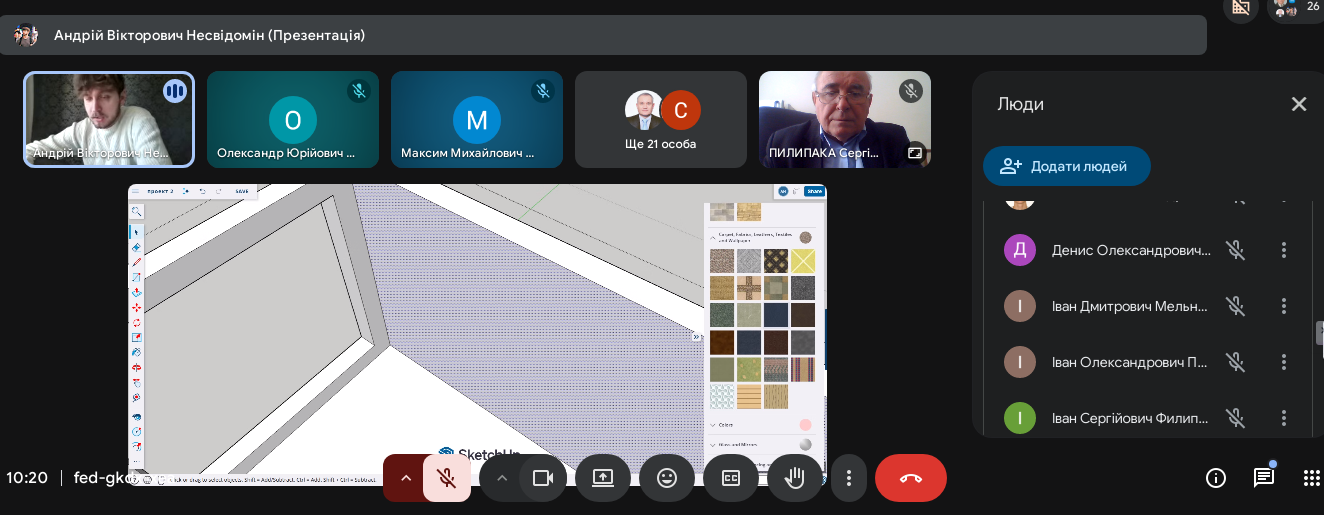The image size is (1324, 515).
Task: Open the emoji reactions button
Action: pyautogui.click(x=667, y=478)
